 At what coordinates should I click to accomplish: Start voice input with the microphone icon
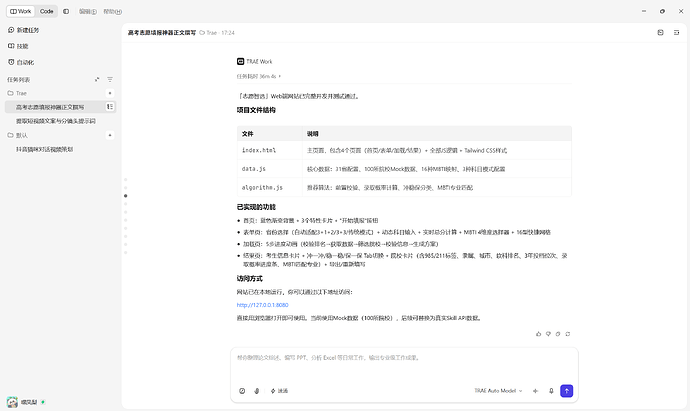click(x=551, y=391)
